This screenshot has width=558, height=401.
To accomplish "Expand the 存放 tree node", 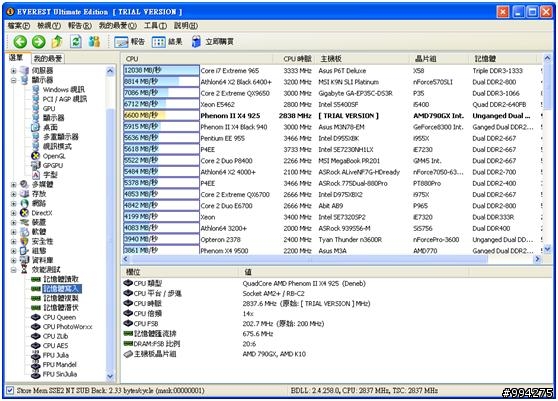I will 14,194.
